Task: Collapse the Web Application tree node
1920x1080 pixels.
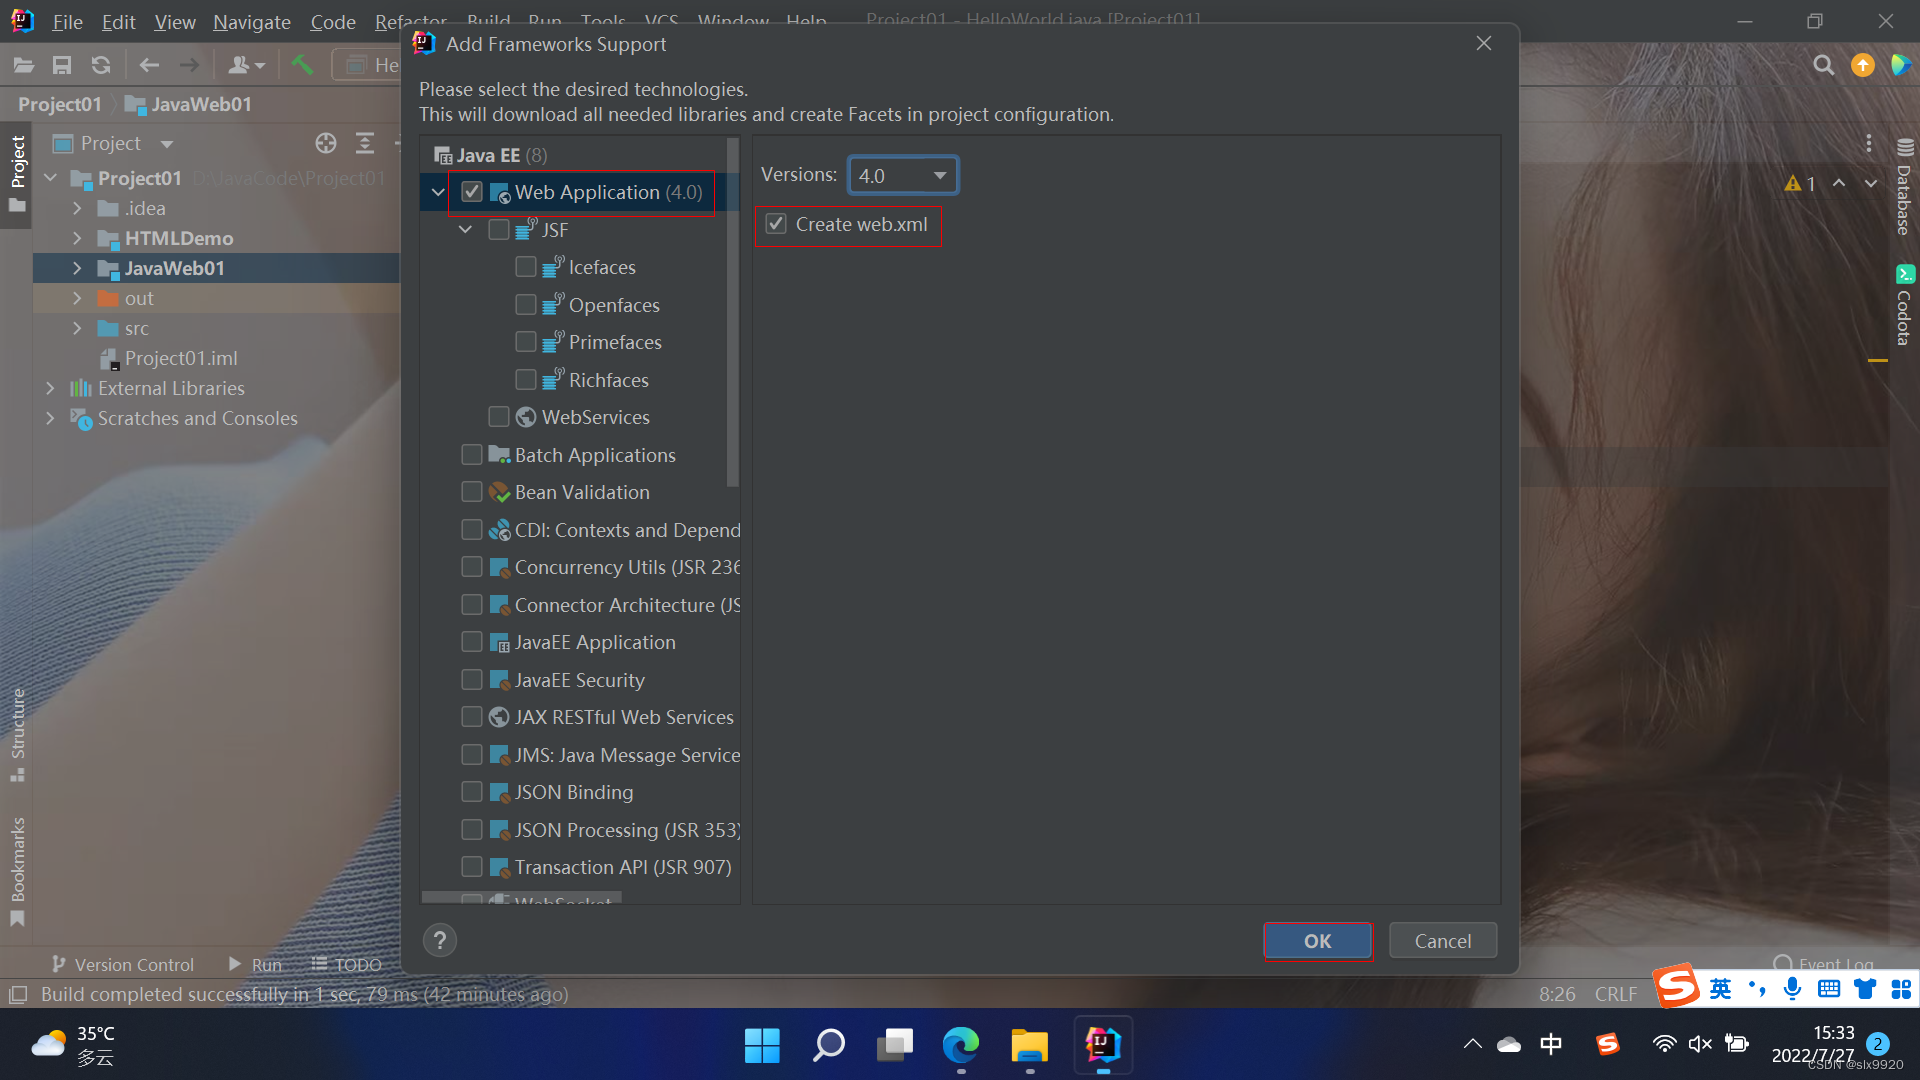Action: coord(438,192)
